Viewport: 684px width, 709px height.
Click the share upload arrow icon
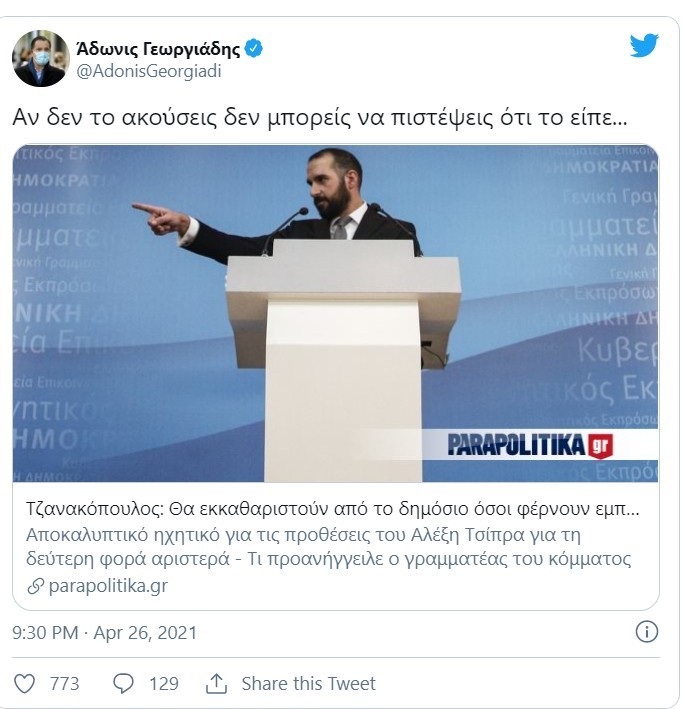216,683
